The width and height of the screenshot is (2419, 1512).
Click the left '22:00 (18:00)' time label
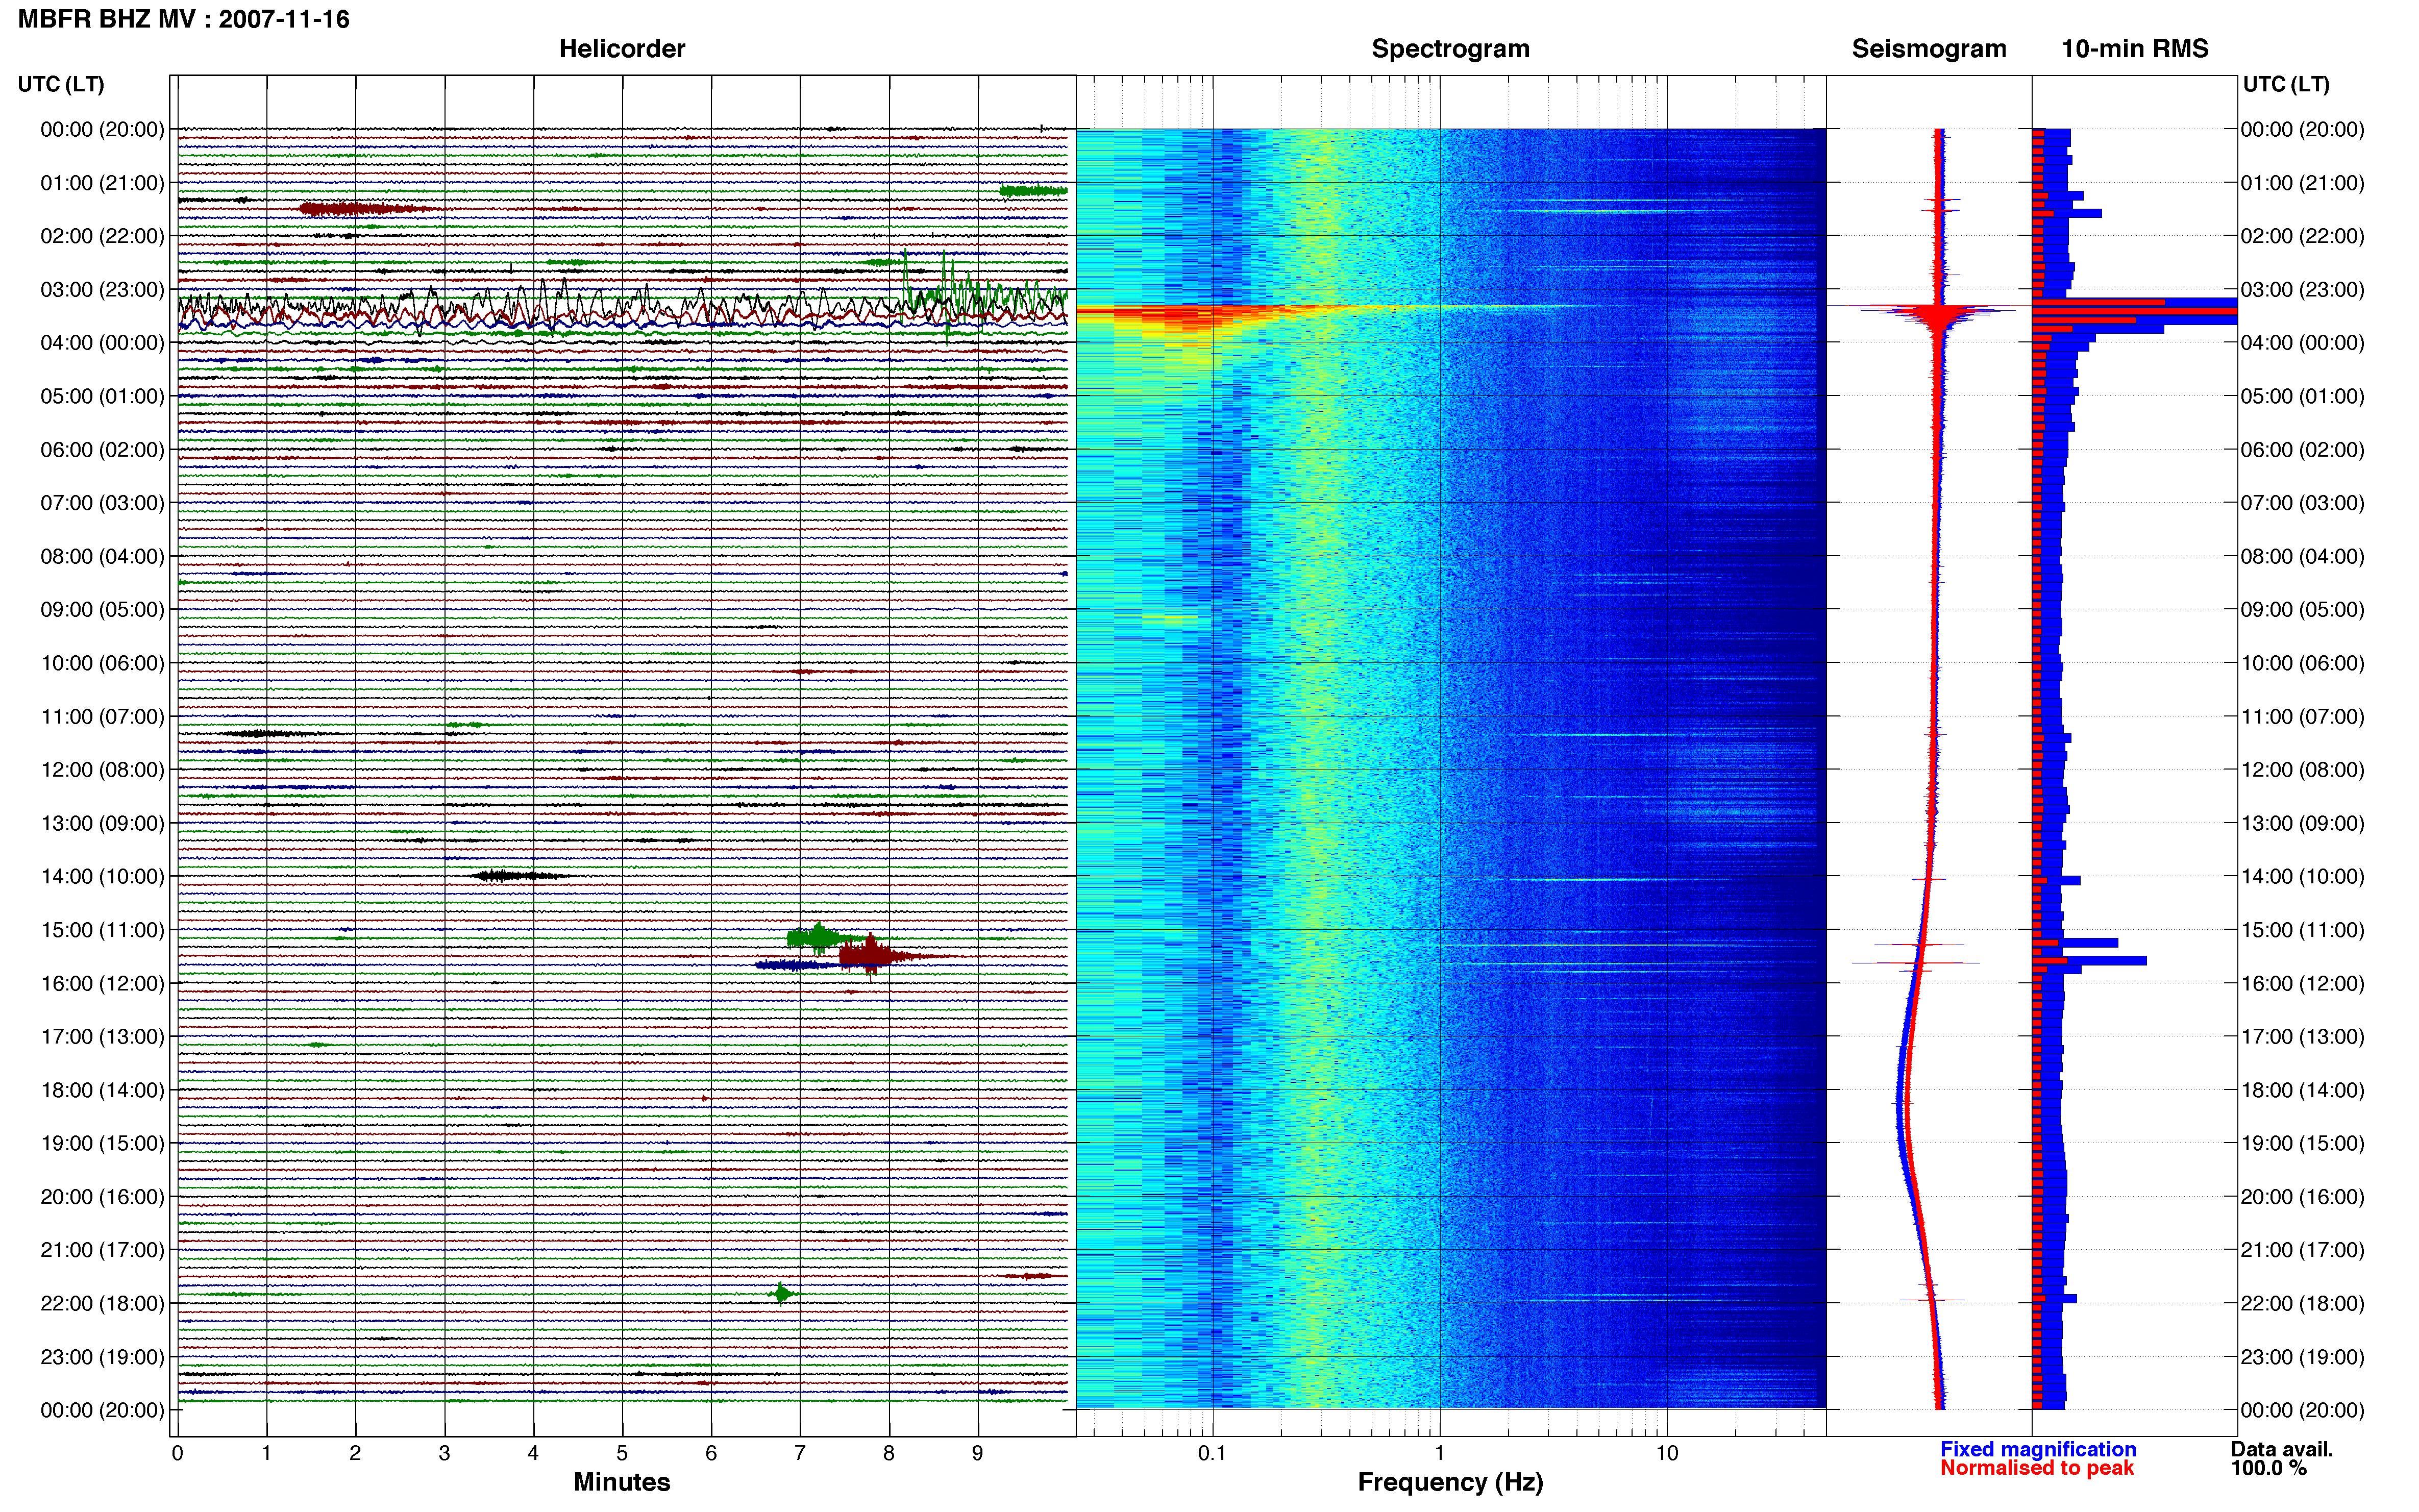click(x=102, y=1303)
